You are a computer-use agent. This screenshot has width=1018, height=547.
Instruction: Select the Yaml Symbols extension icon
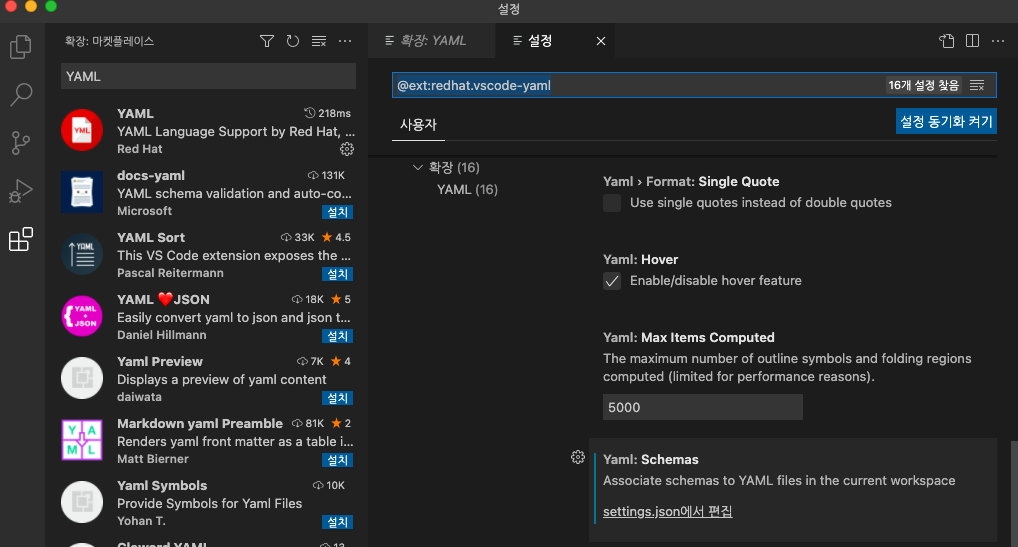point(82,502)
